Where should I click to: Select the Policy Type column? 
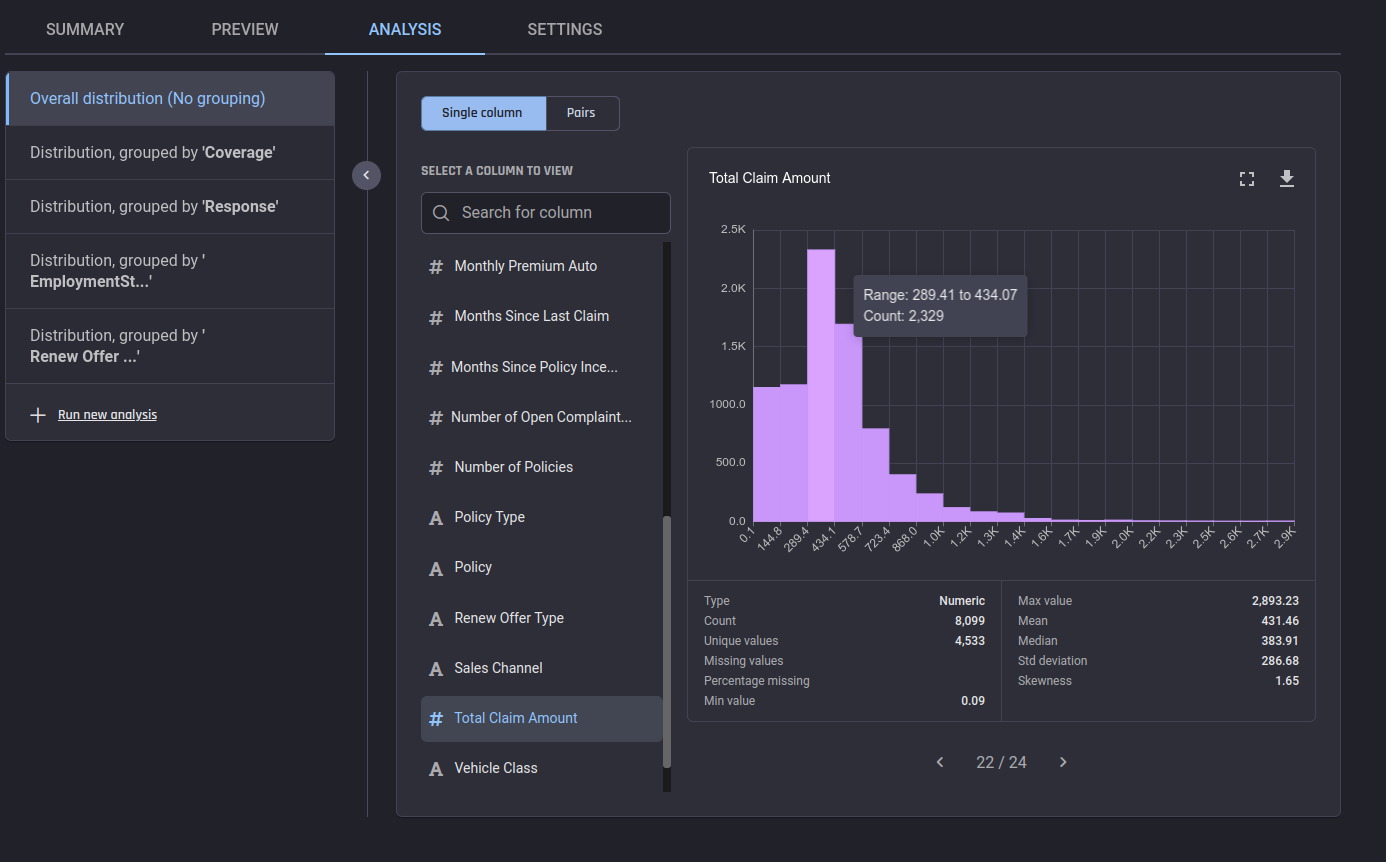[541, 517]
